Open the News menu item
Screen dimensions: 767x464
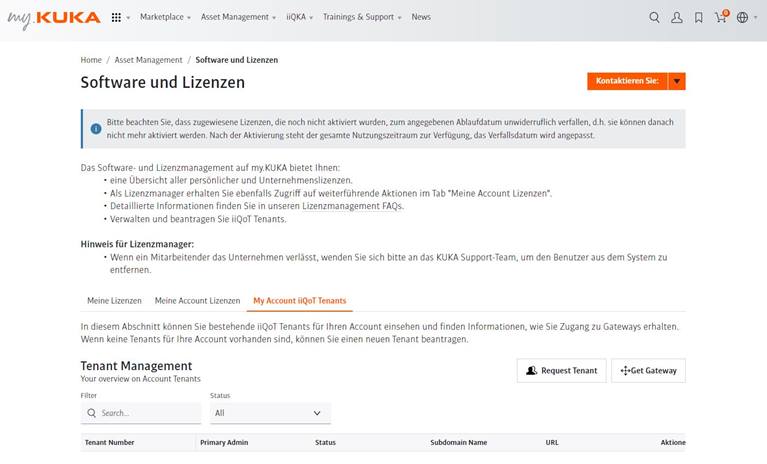(421, 17)
